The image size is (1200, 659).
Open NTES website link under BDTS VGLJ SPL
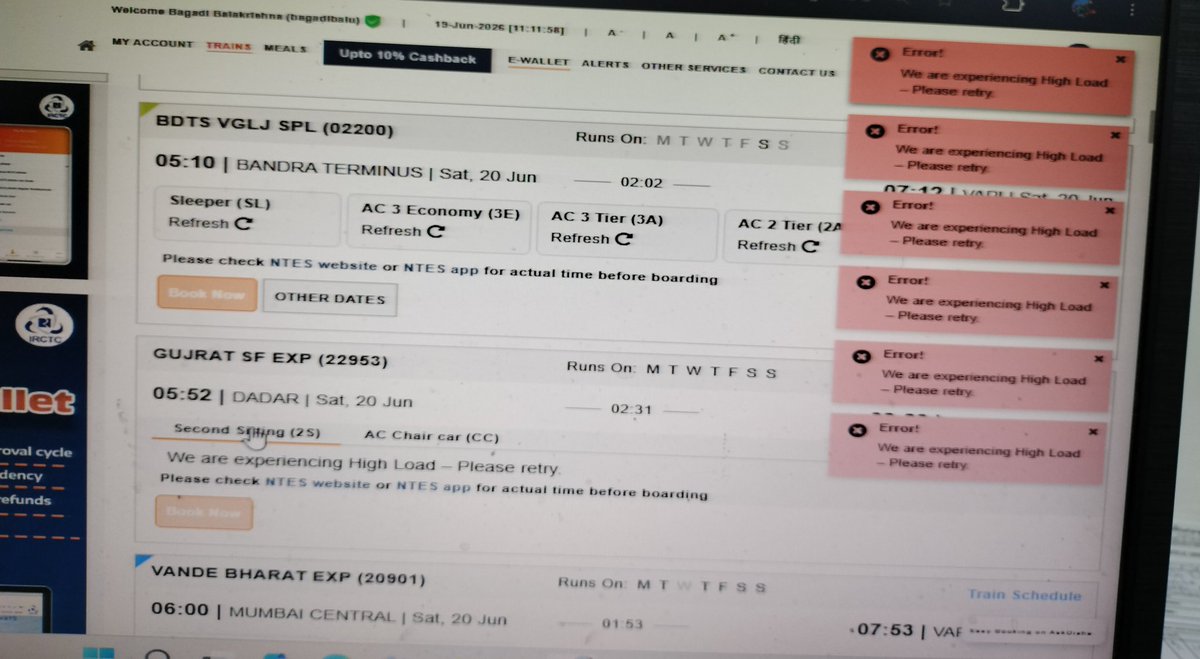pos(324,265)
